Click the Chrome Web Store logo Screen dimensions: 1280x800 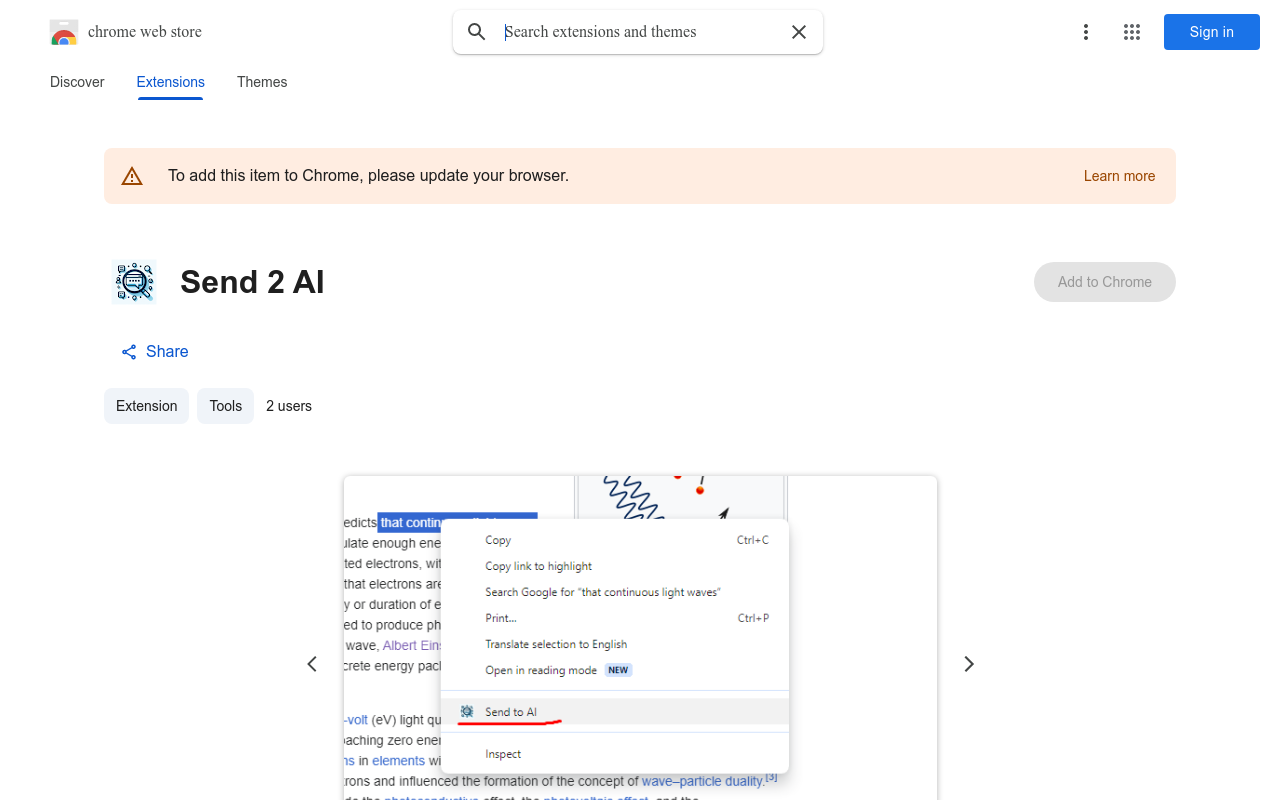click(64, 32)
